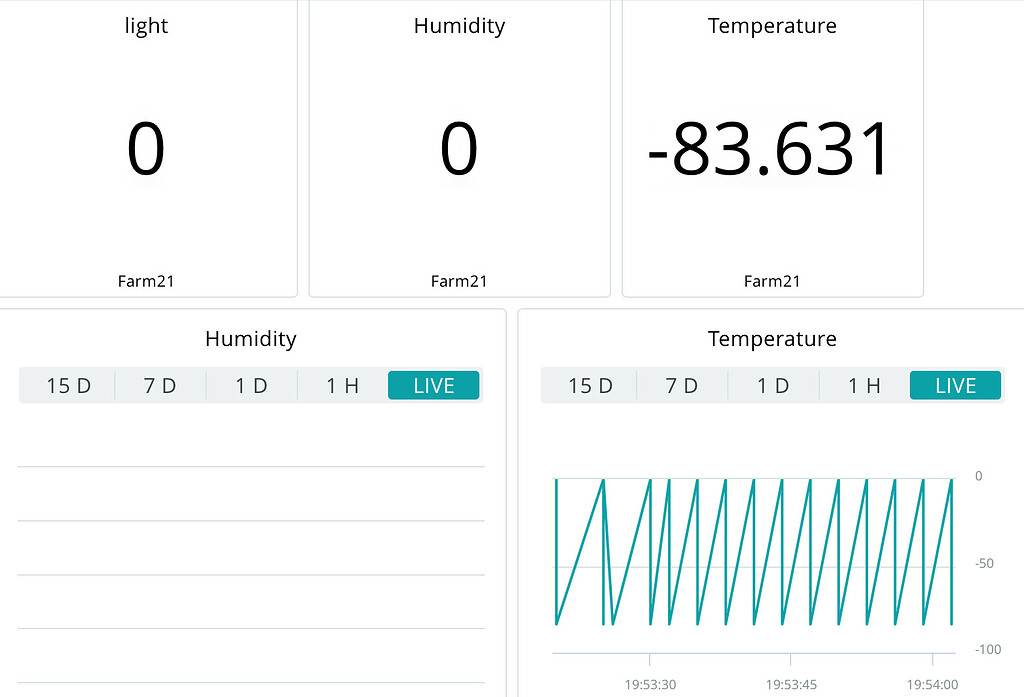The width and height of the screenshot is (1024, 697).
Task: Click the Humidity widget value 0
Action: (x=459, y=150)
